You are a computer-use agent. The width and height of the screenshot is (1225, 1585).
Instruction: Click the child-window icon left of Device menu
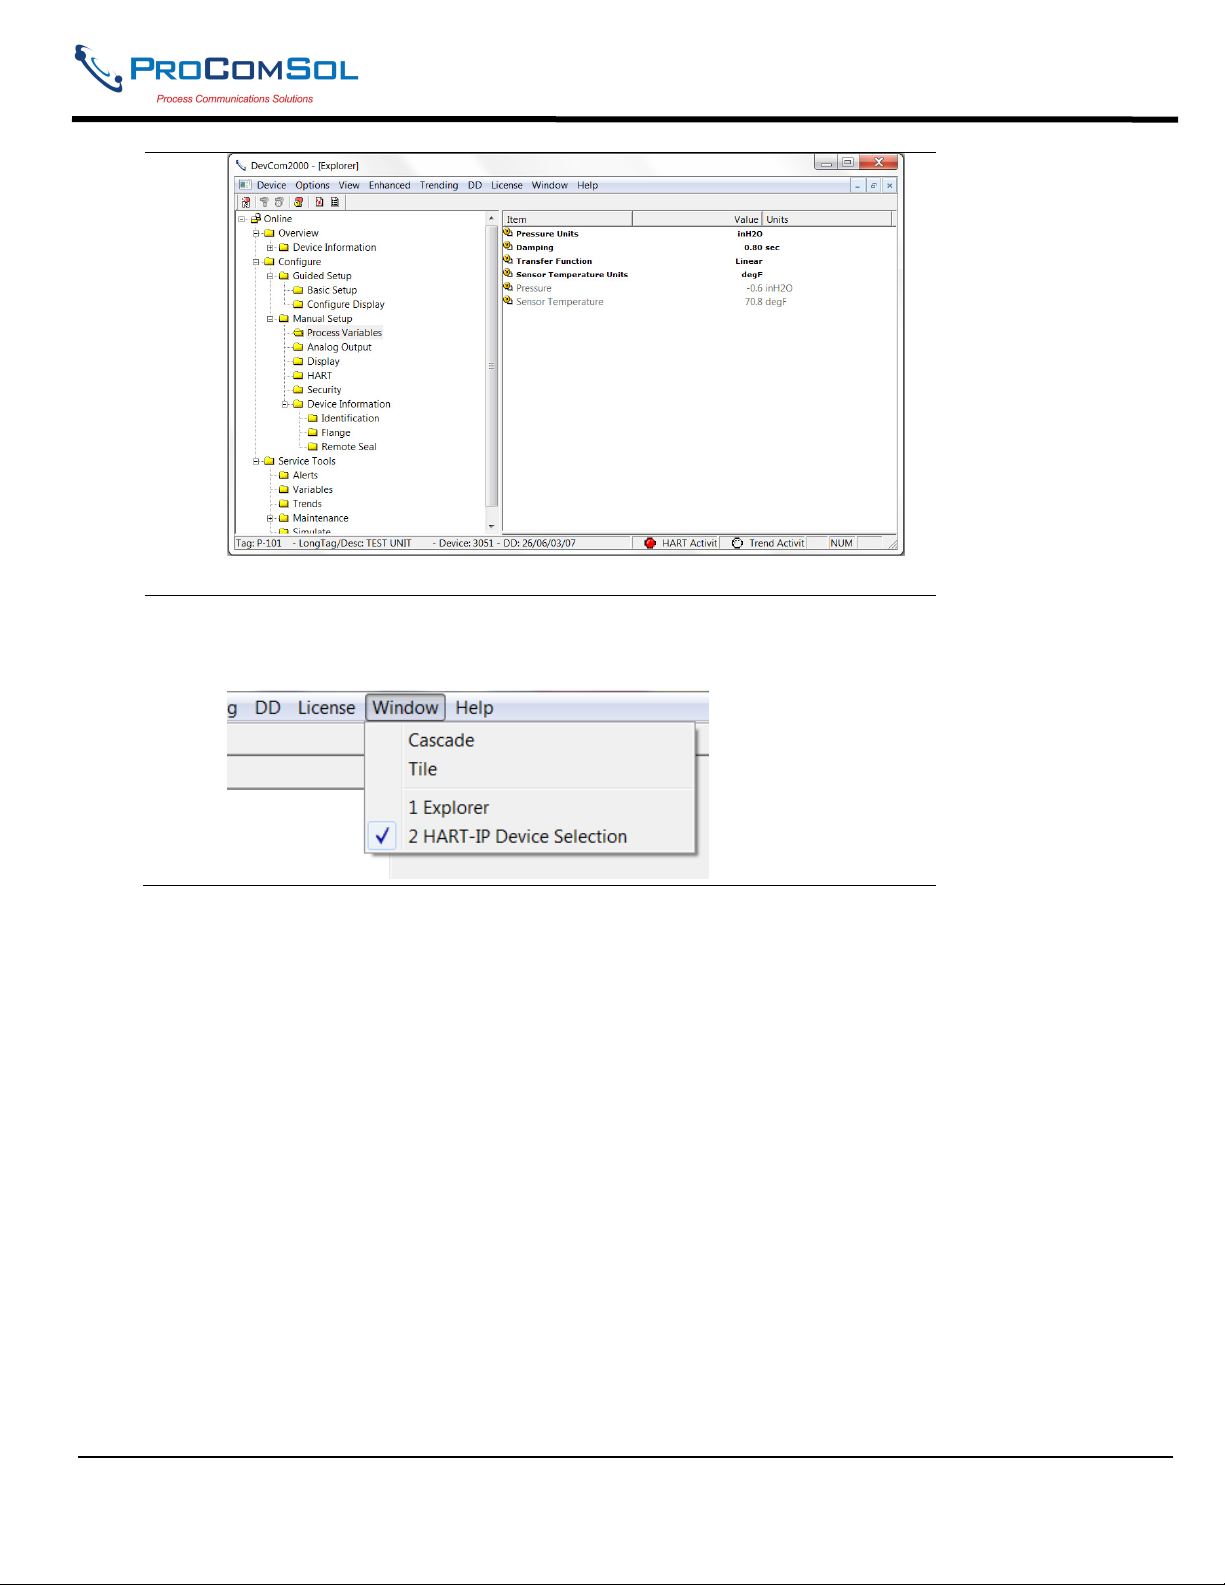[x=245, y=185]
